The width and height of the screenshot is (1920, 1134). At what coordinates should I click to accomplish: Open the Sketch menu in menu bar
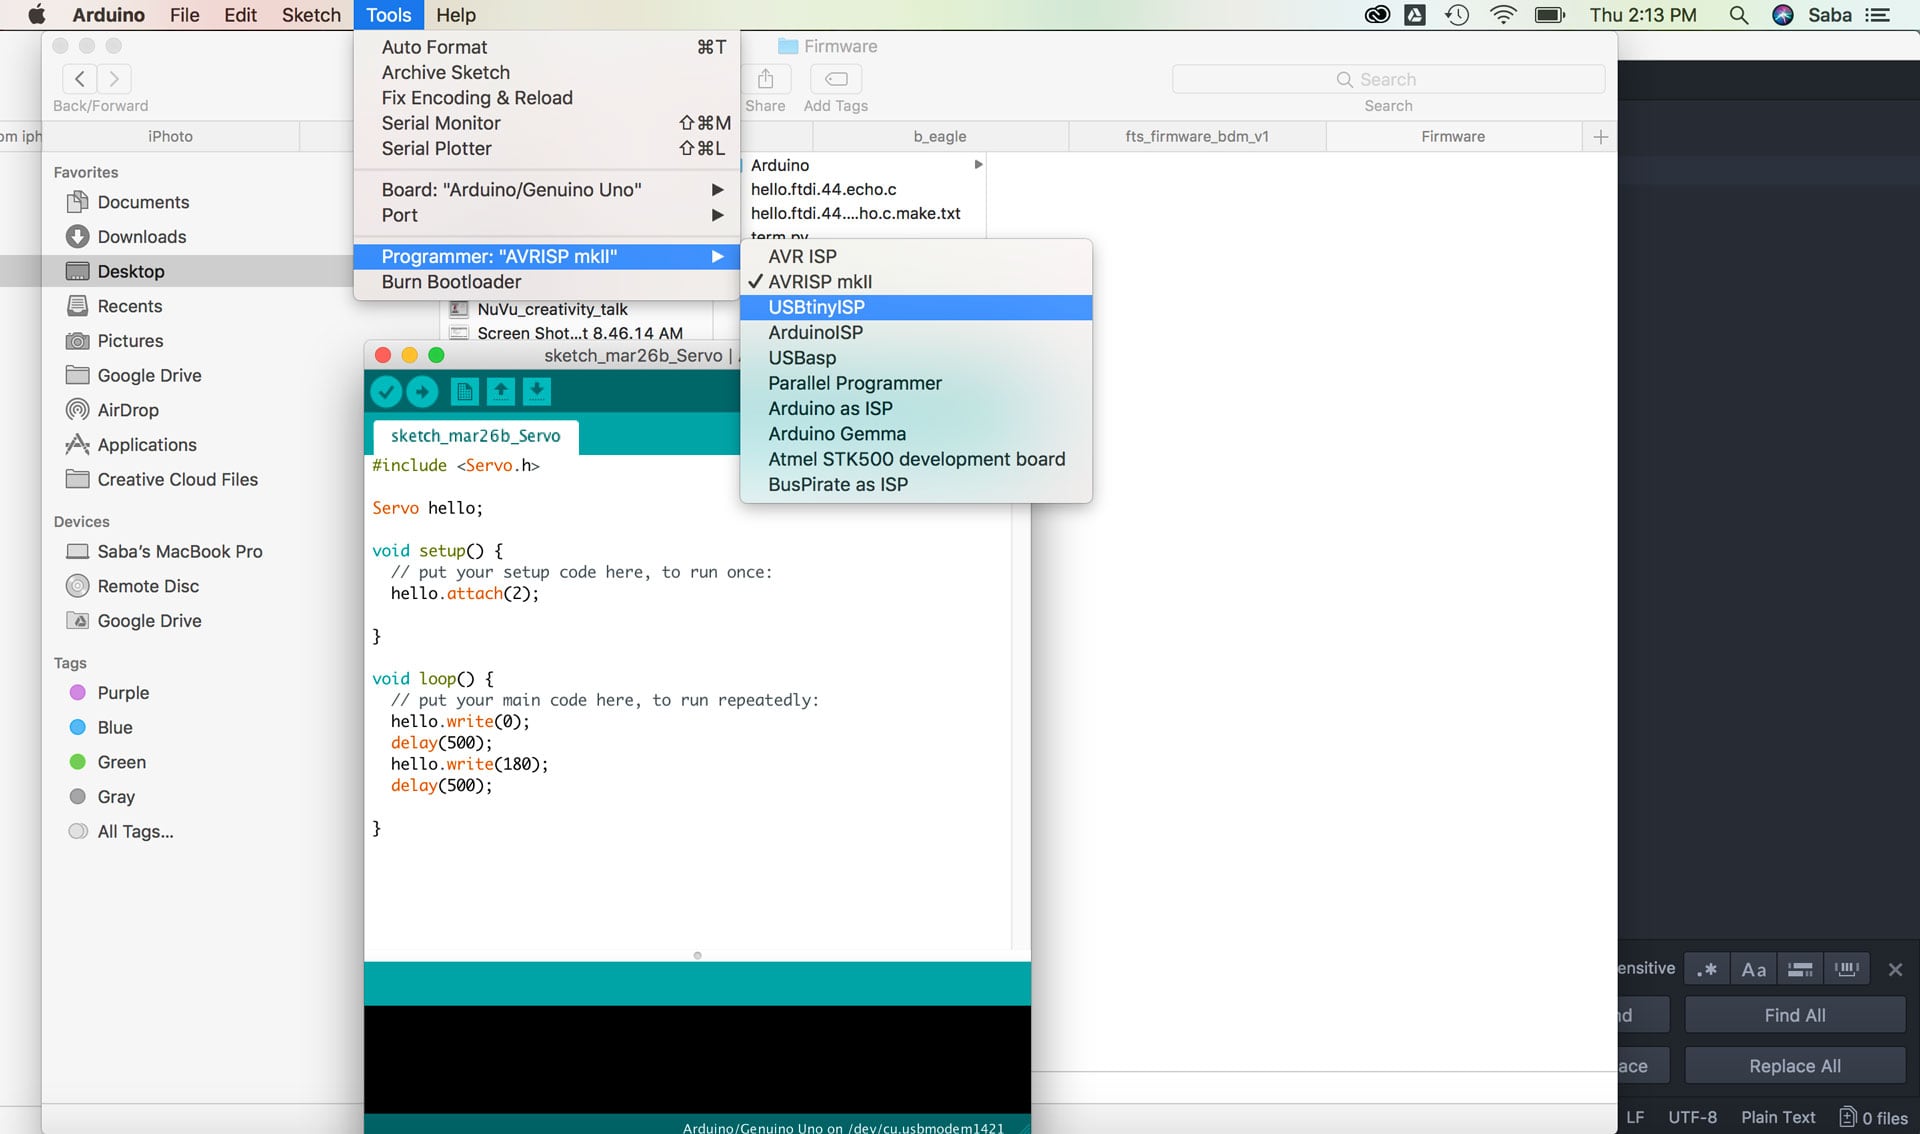coord(311,15)
